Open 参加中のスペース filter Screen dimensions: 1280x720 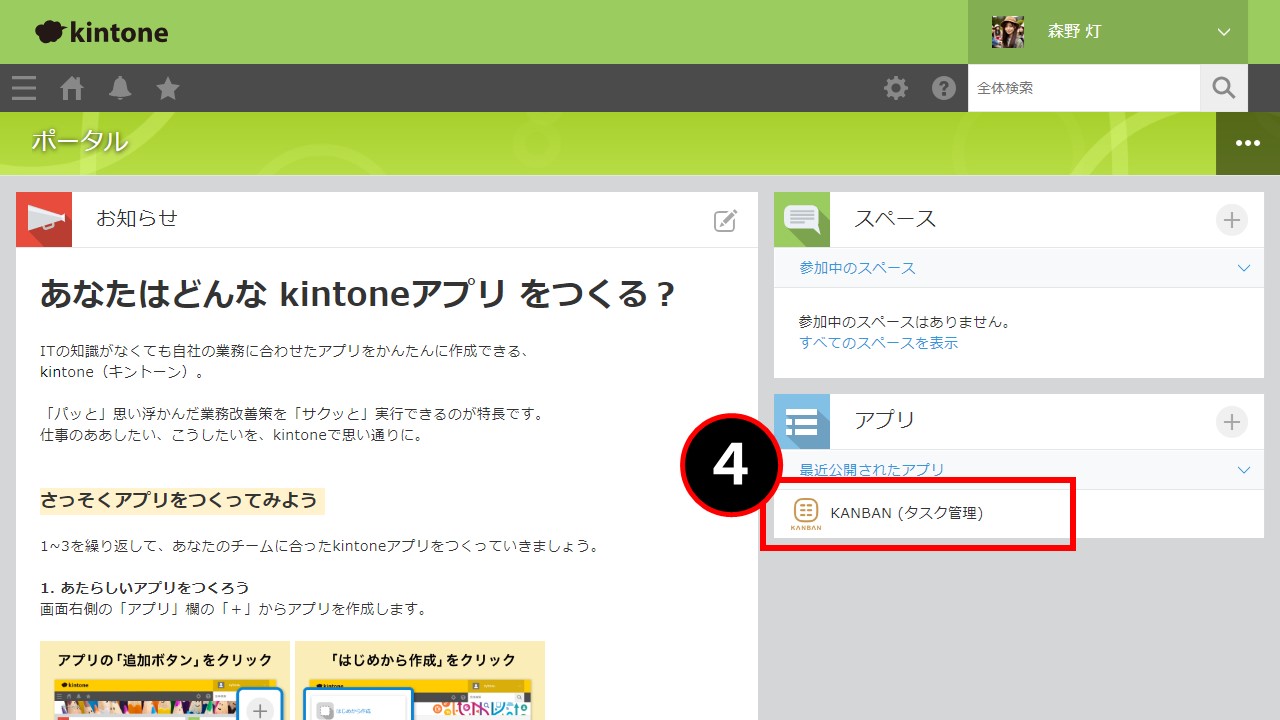[857, 268]
